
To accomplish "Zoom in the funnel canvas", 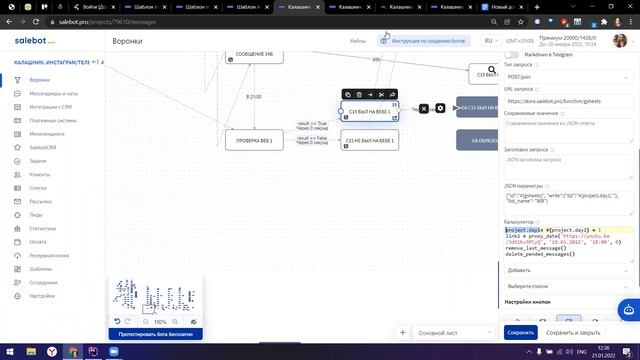I will 175,322.
